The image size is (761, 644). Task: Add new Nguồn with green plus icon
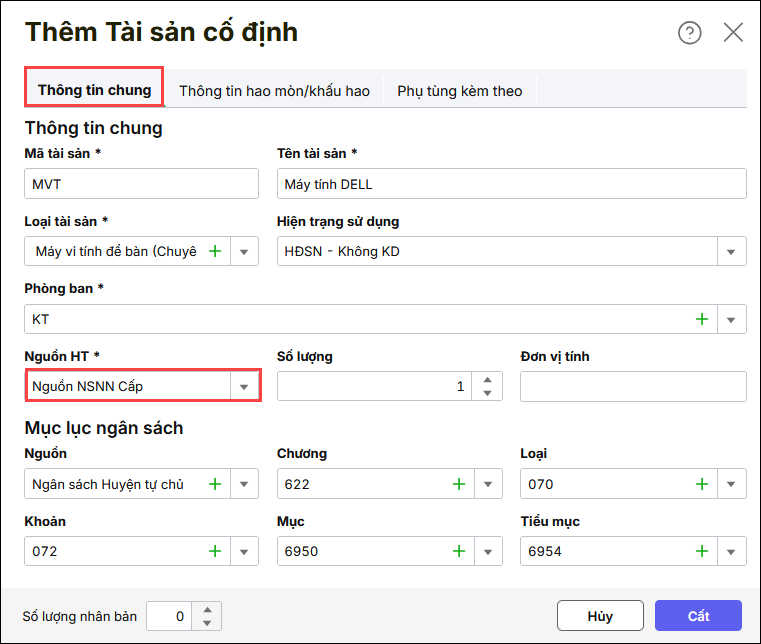point(215,484)
